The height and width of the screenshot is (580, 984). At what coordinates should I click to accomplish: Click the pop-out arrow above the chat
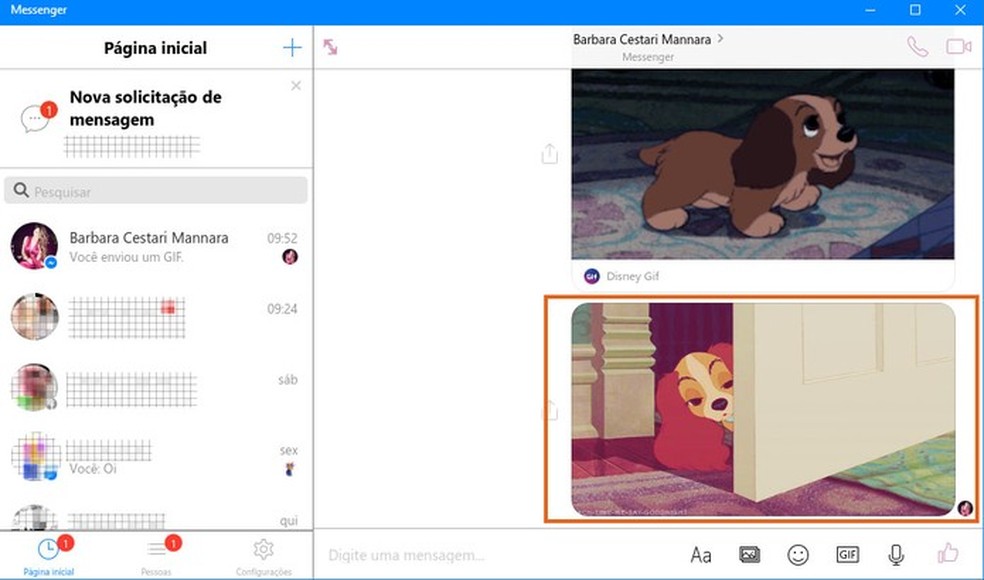tap(330, 45)
